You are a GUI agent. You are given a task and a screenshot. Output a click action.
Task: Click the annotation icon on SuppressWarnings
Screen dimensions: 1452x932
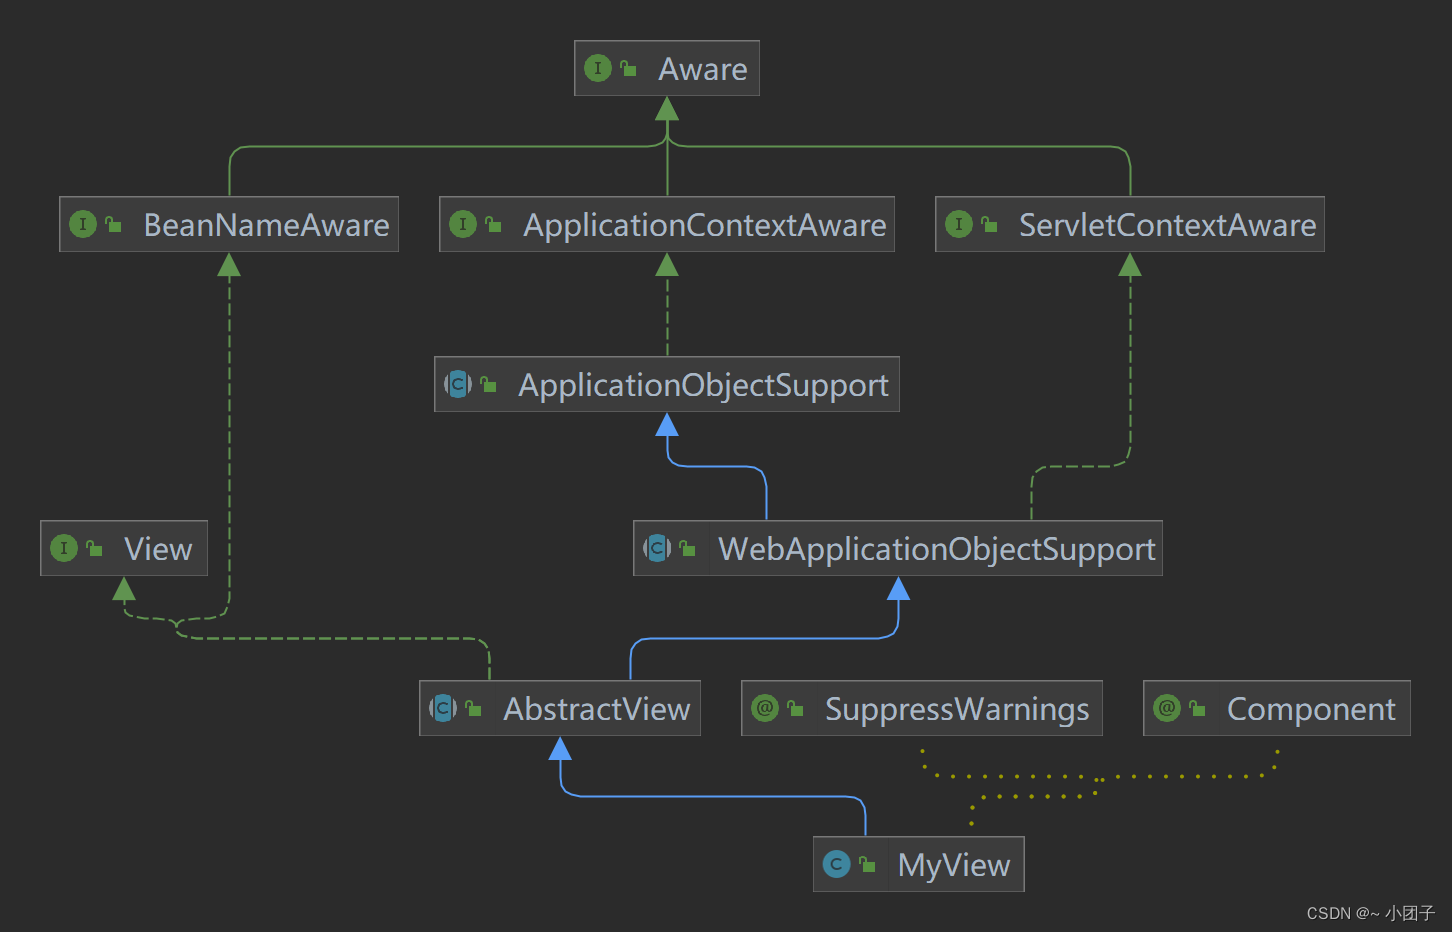pos(765,708)
